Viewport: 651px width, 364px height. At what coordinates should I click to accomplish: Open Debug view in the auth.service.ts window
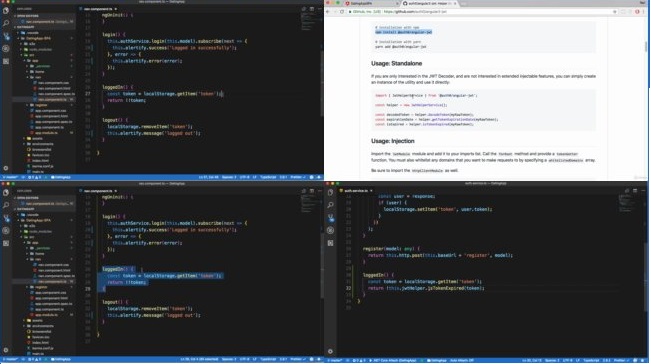click(330, 230)
